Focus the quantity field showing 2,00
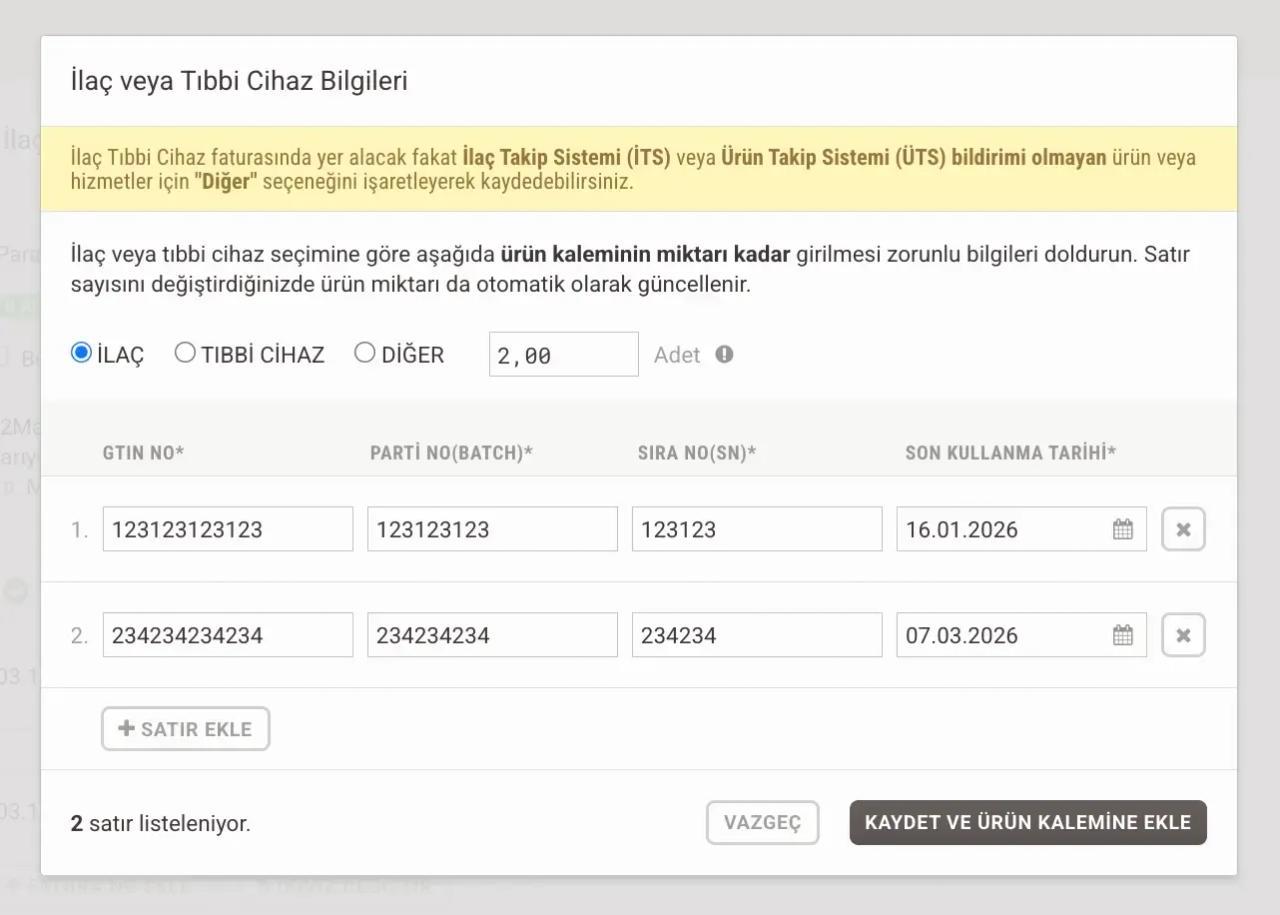 tap(563, 354)
